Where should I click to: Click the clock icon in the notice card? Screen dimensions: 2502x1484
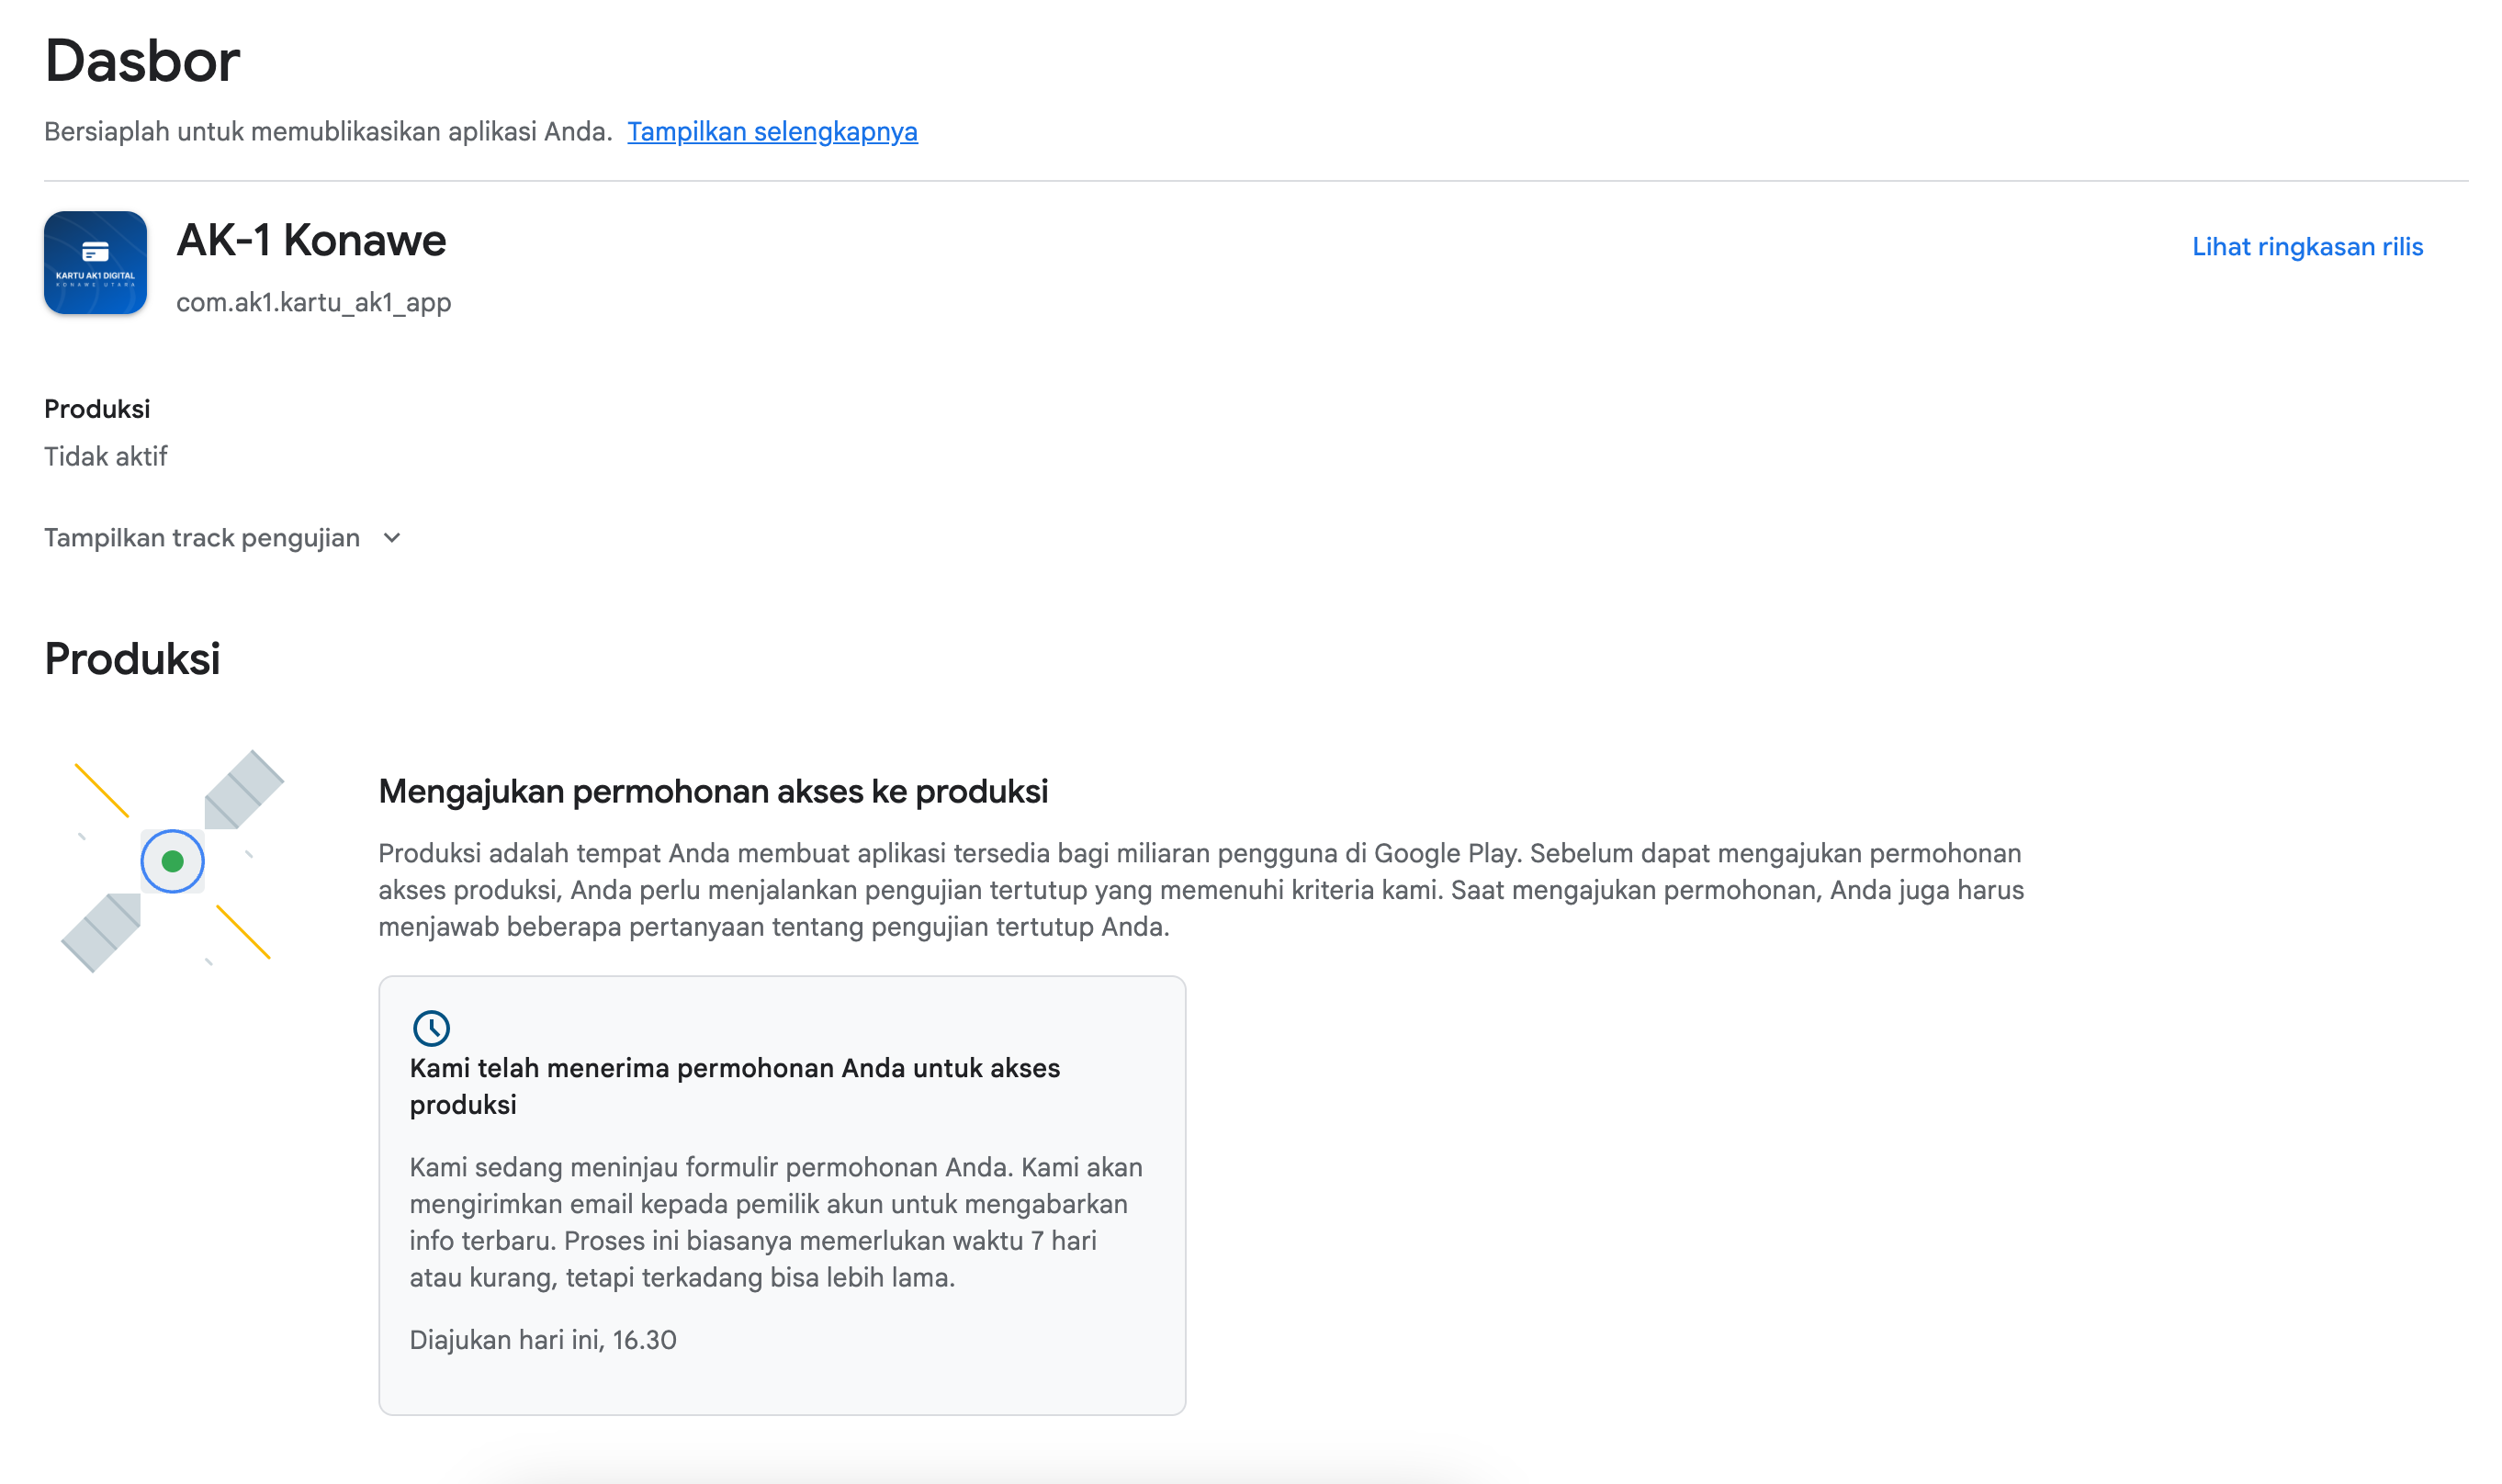(x=431, y=1027)
